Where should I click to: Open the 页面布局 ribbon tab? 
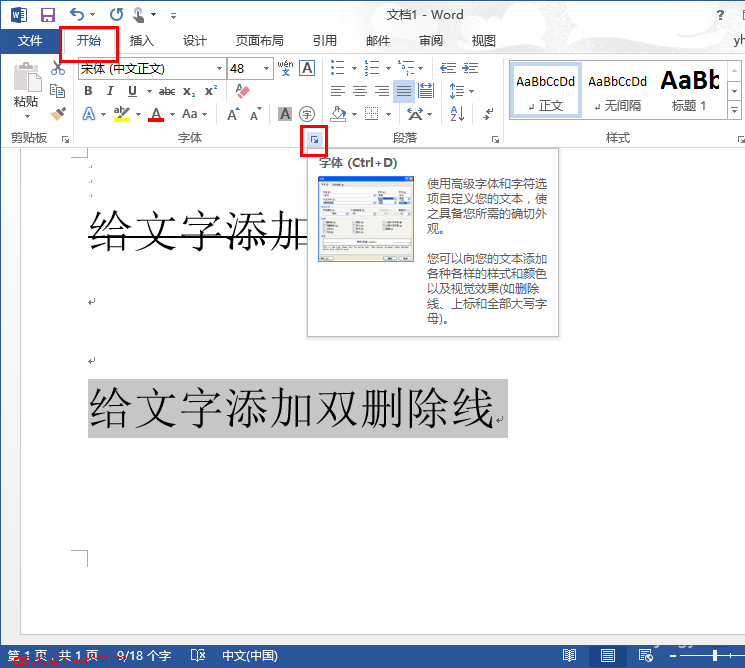259,41
